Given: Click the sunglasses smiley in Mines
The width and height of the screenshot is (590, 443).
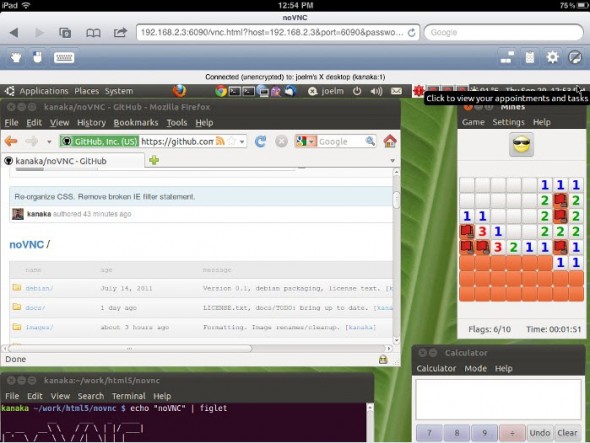Looking at the screenshot, I should 521,144.
